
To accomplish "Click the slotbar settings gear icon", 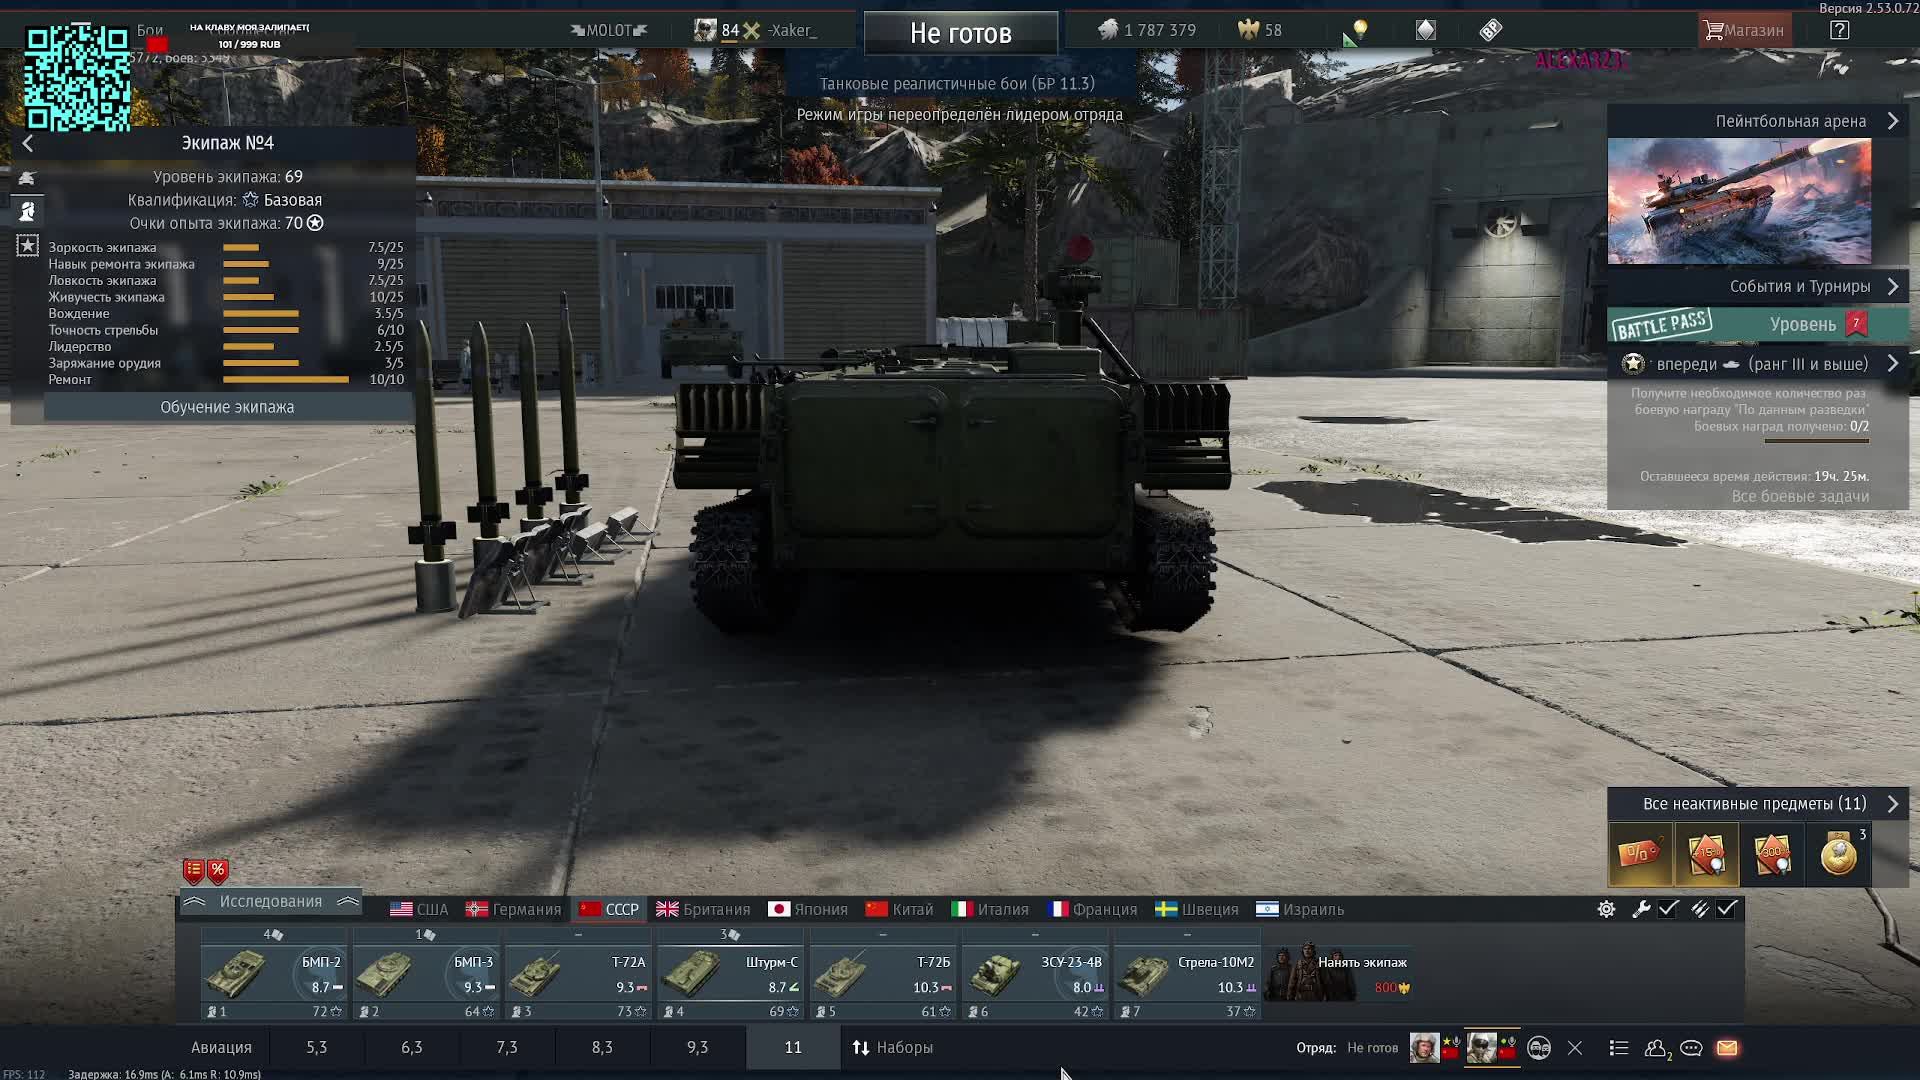I will 1606,909.
